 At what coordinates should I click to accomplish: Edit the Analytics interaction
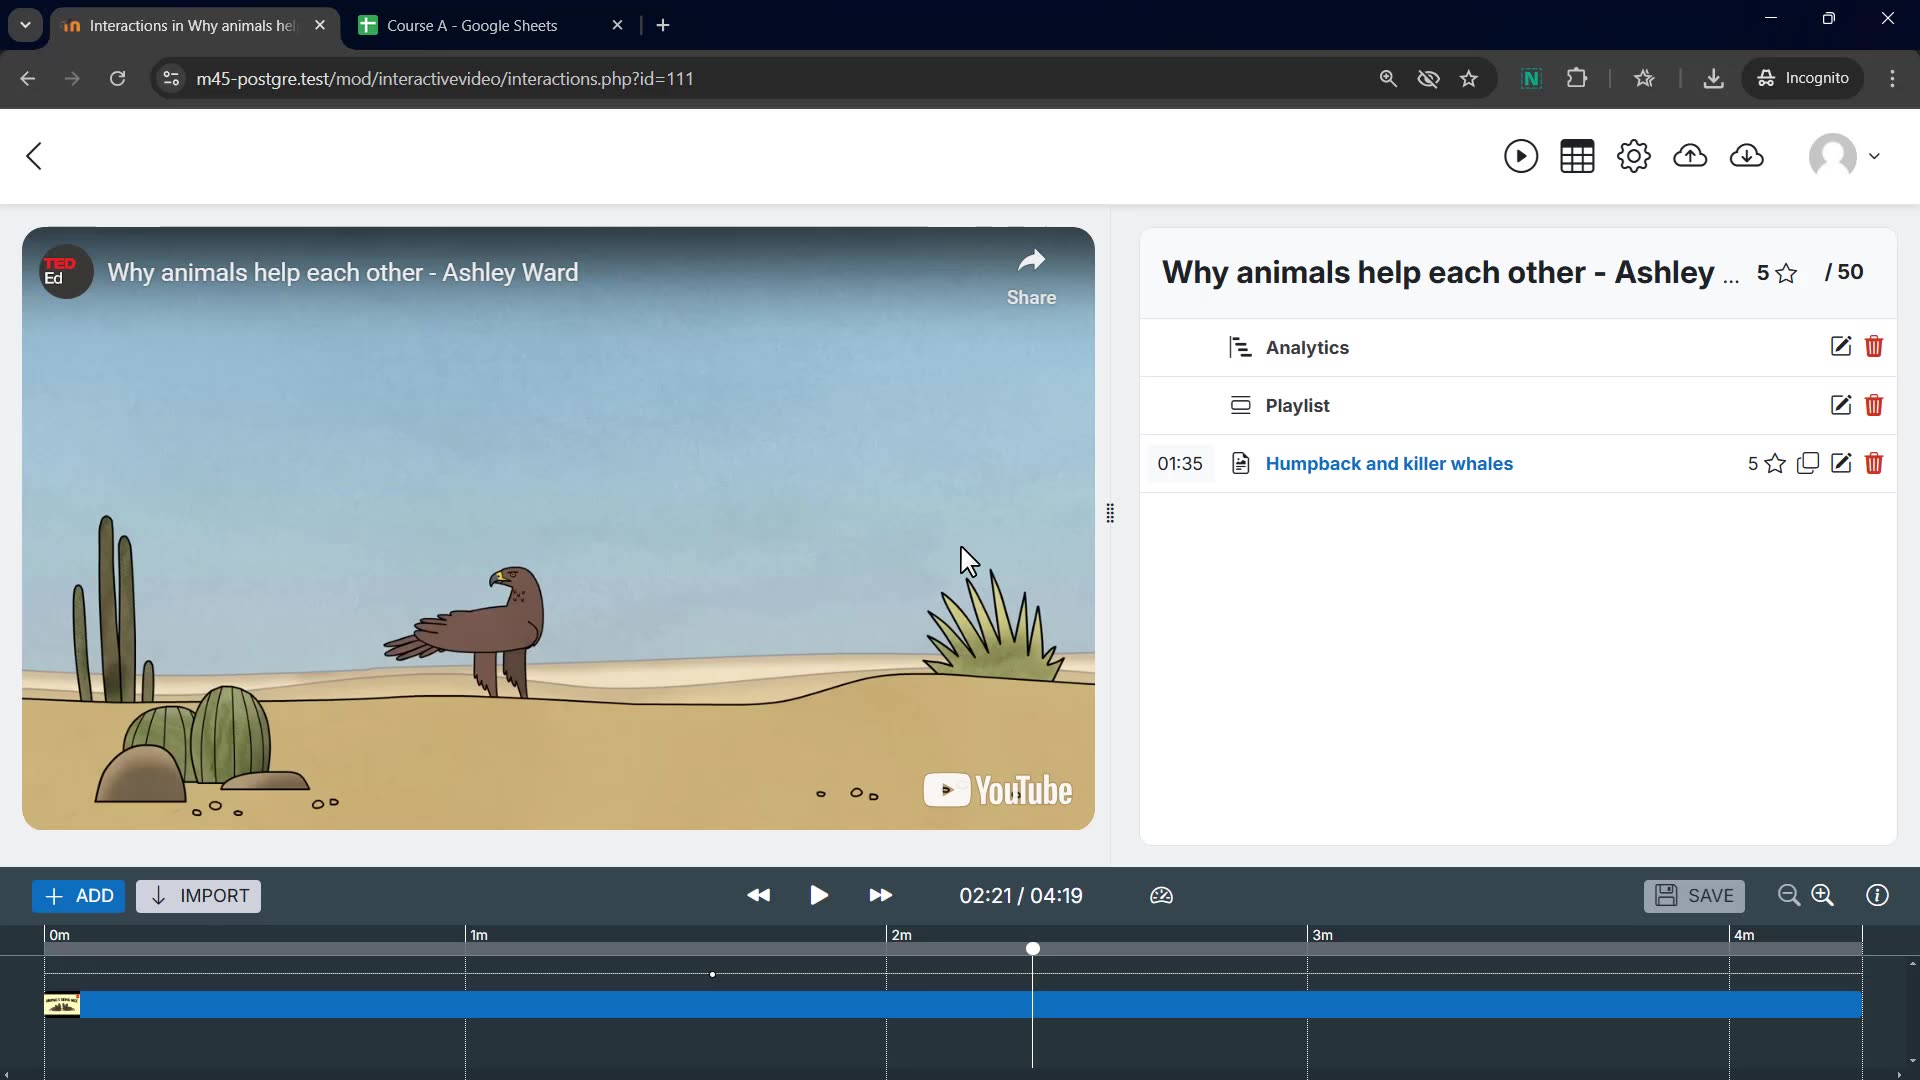click(x=1841, y=346)
